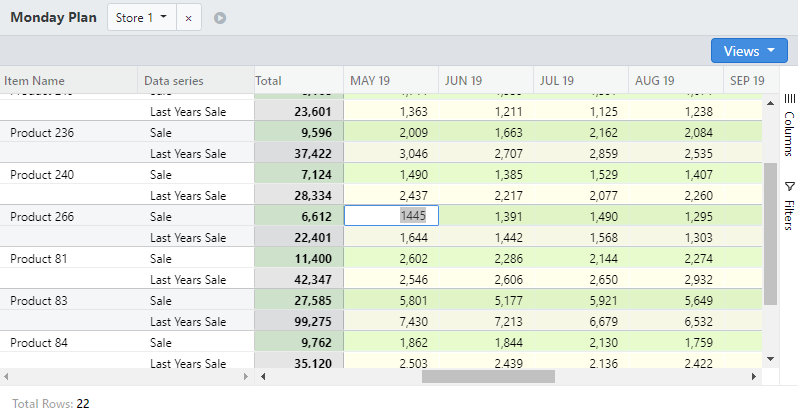This screenshot has width=798, height=413.
Task: Click the vertical scrollbar down arrow
Action: 770,358
